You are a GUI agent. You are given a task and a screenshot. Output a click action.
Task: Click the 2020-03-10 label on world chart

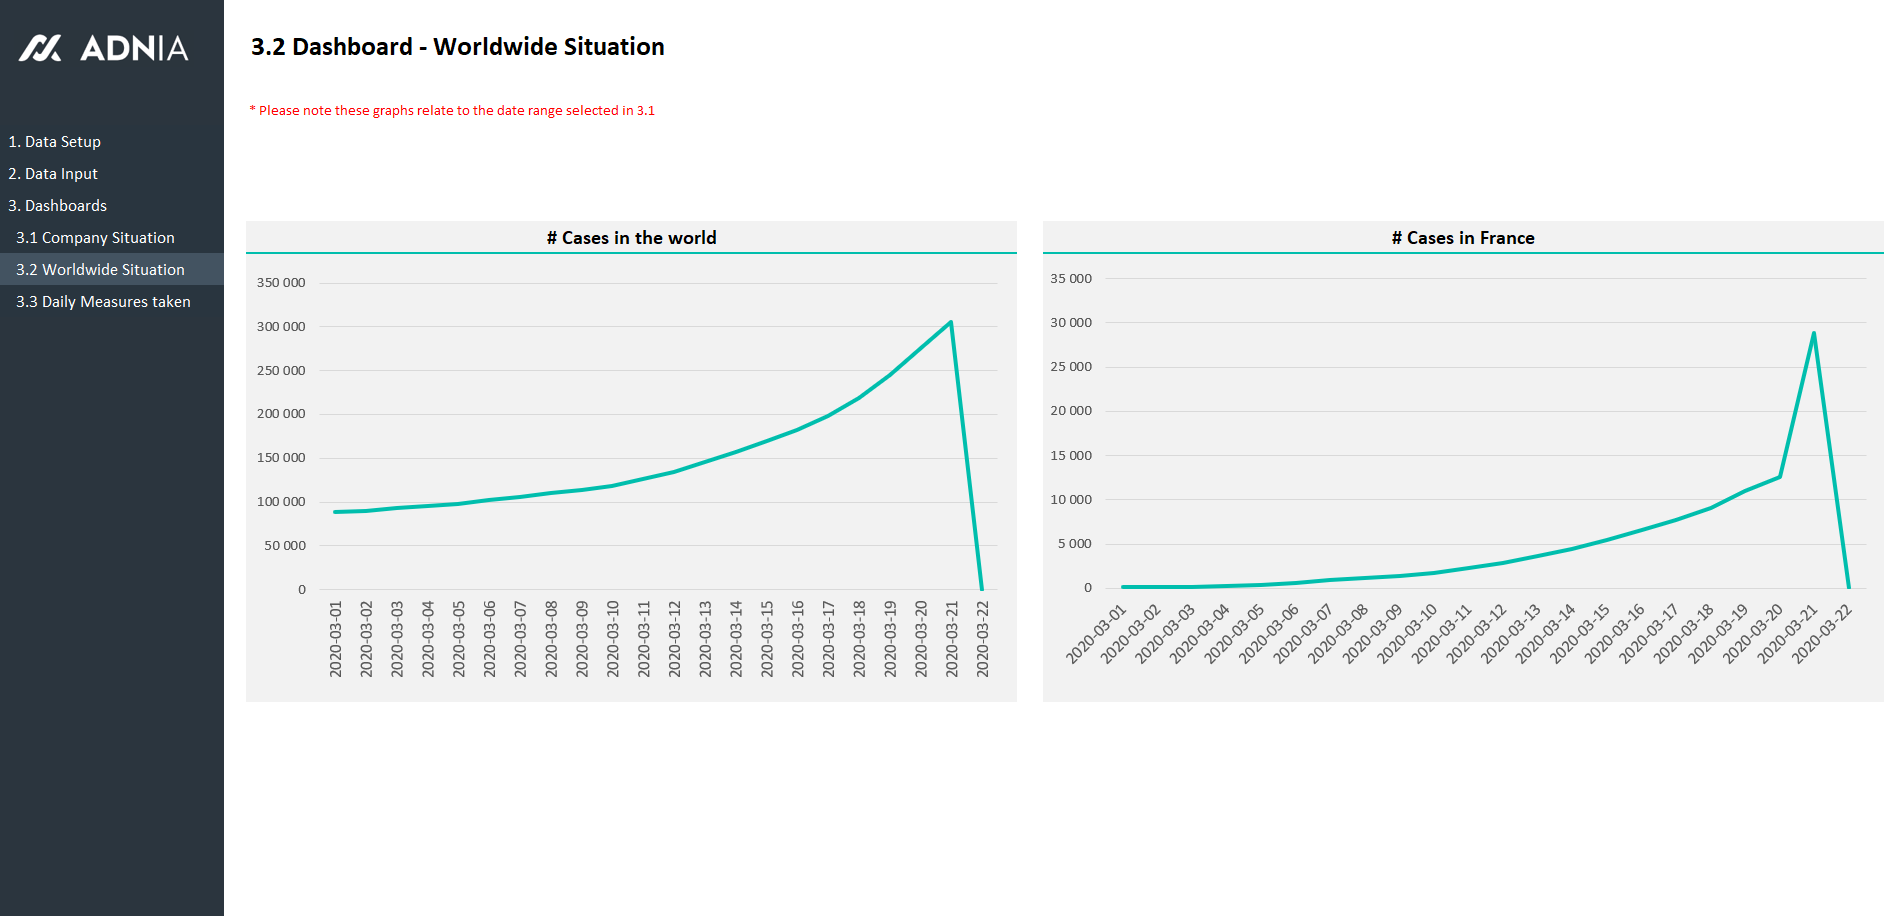coord(613,639)
